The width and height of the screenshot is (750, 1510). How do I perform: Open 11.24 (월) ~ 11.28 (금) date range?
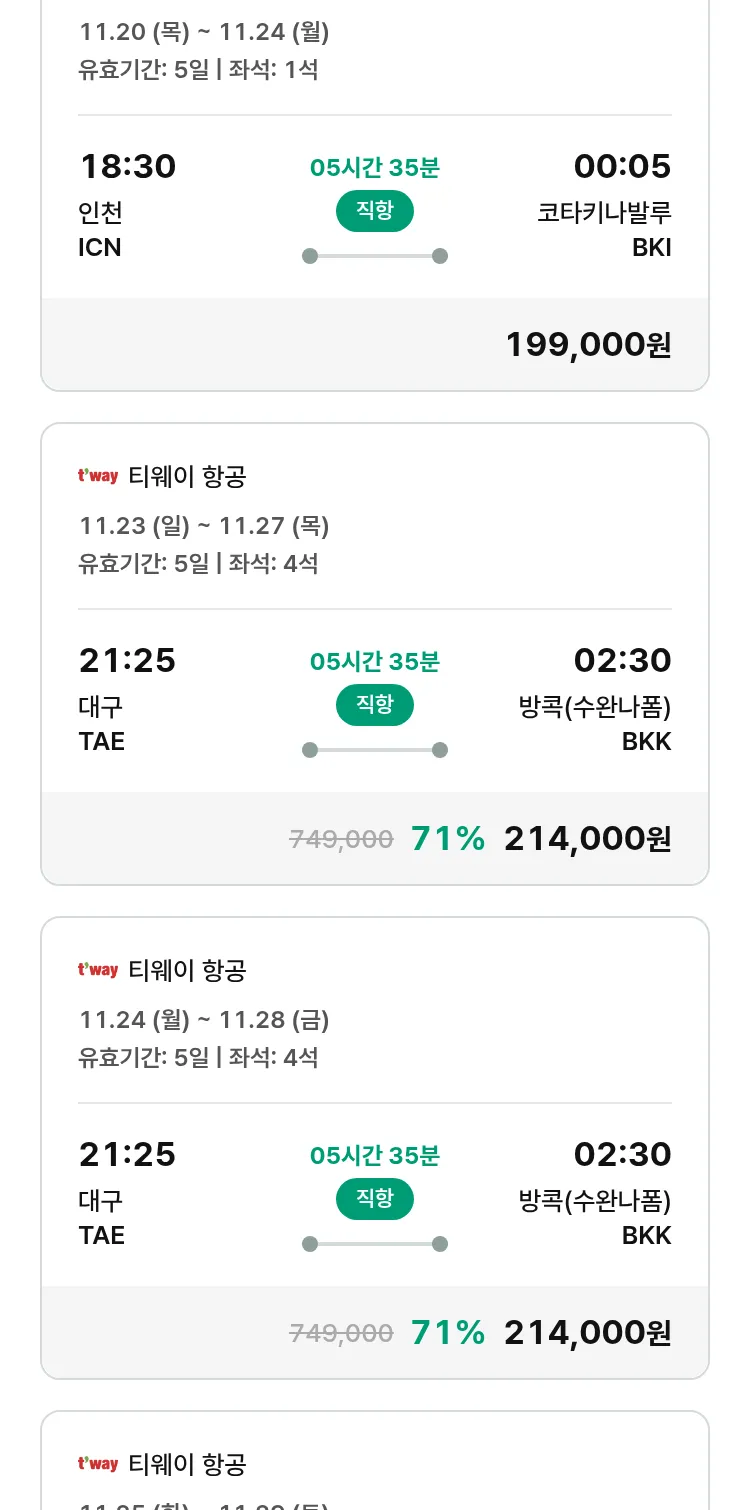[x=204, y=1020]
